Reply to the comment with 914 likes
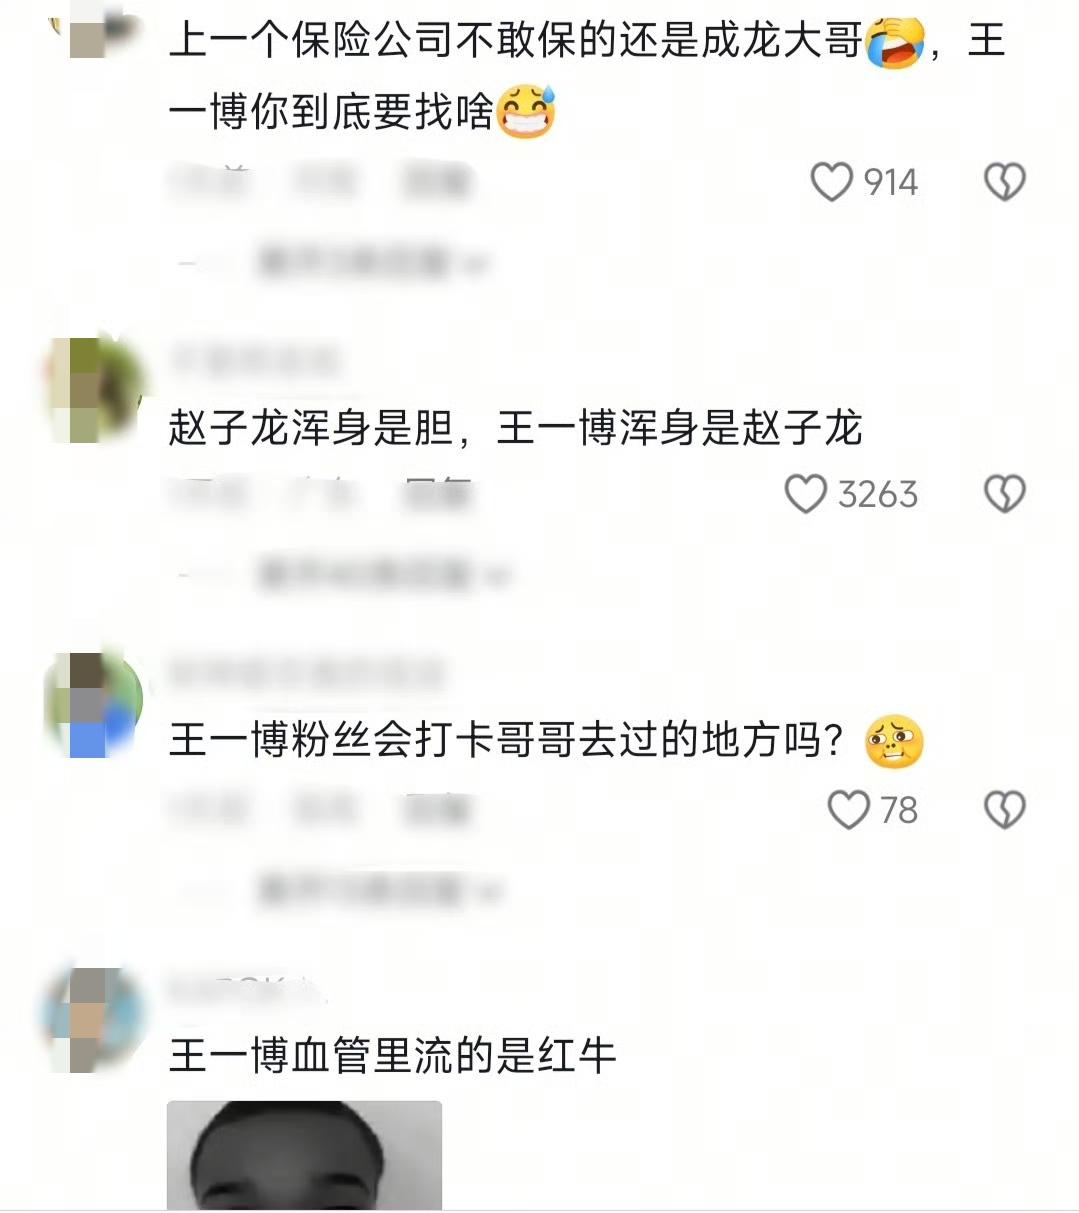Screen dimensions: 1079x1213 (437, 182)
